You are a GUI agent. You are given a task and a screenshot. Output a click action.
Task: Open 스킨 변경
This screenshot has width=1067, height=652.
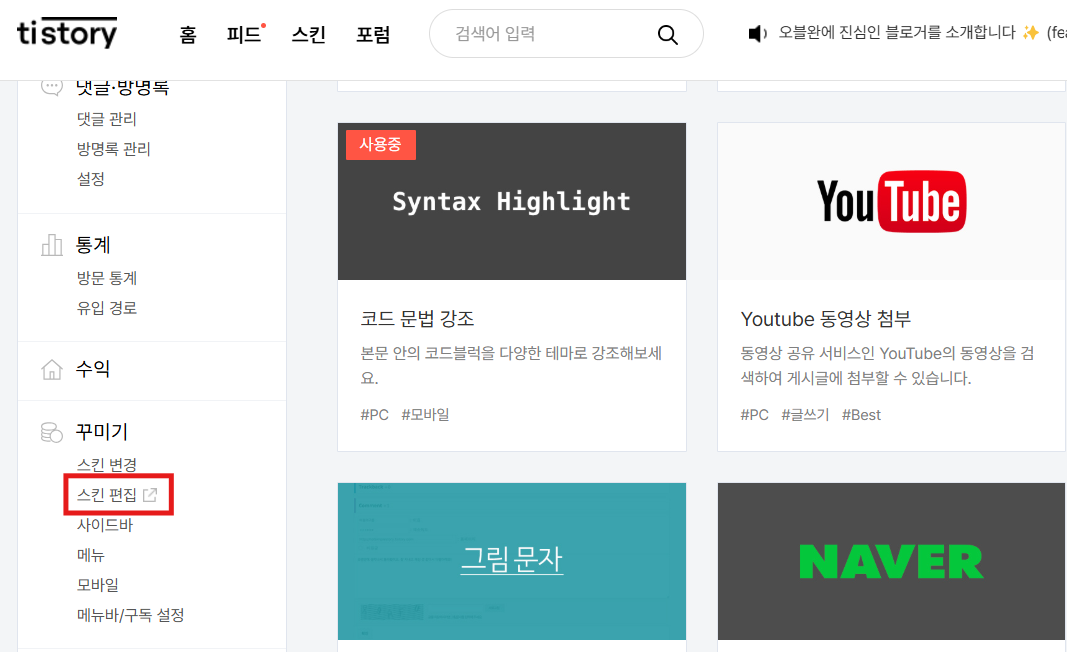click(107, 465)
